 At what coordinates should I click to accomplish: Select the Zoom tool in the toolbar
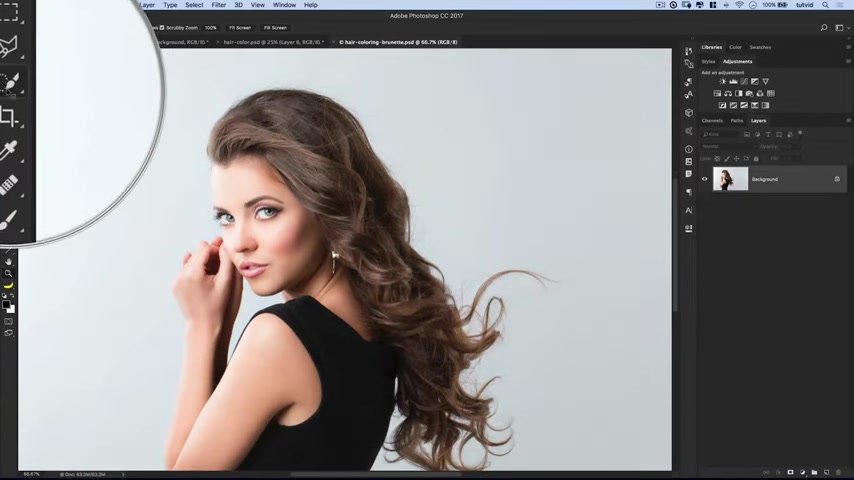point(8,274)
